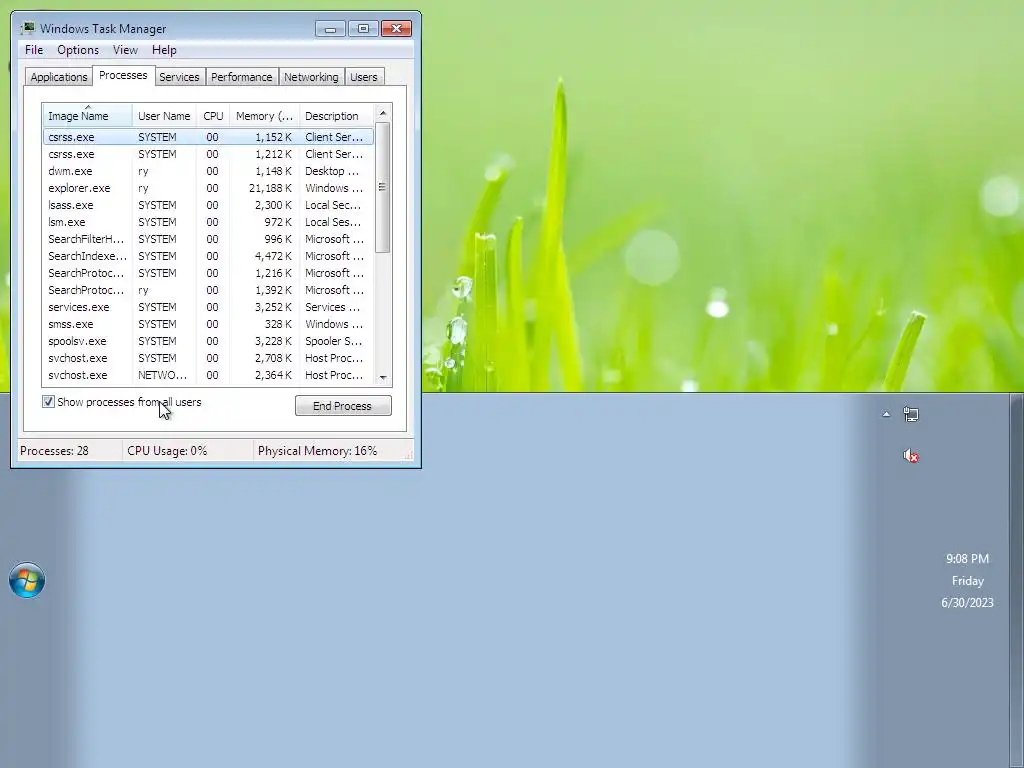Click the 6/30/2023 date on taskbar
This screenshot has height=768, width=1024.
tap(967, 602)
